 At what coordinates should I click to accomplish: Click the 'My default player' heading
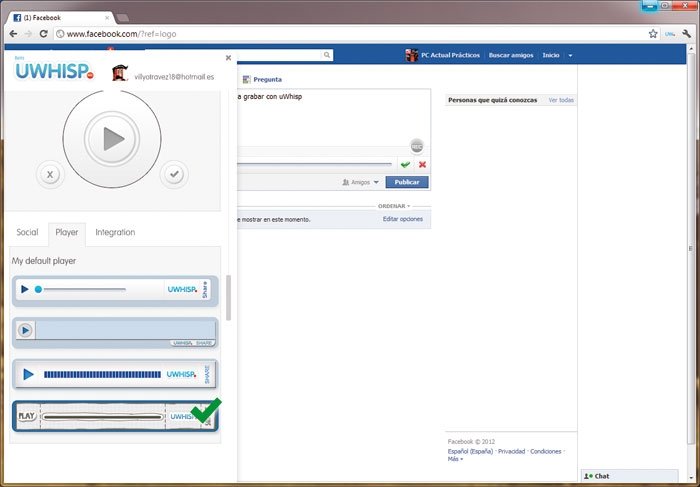tap(44, 261)
